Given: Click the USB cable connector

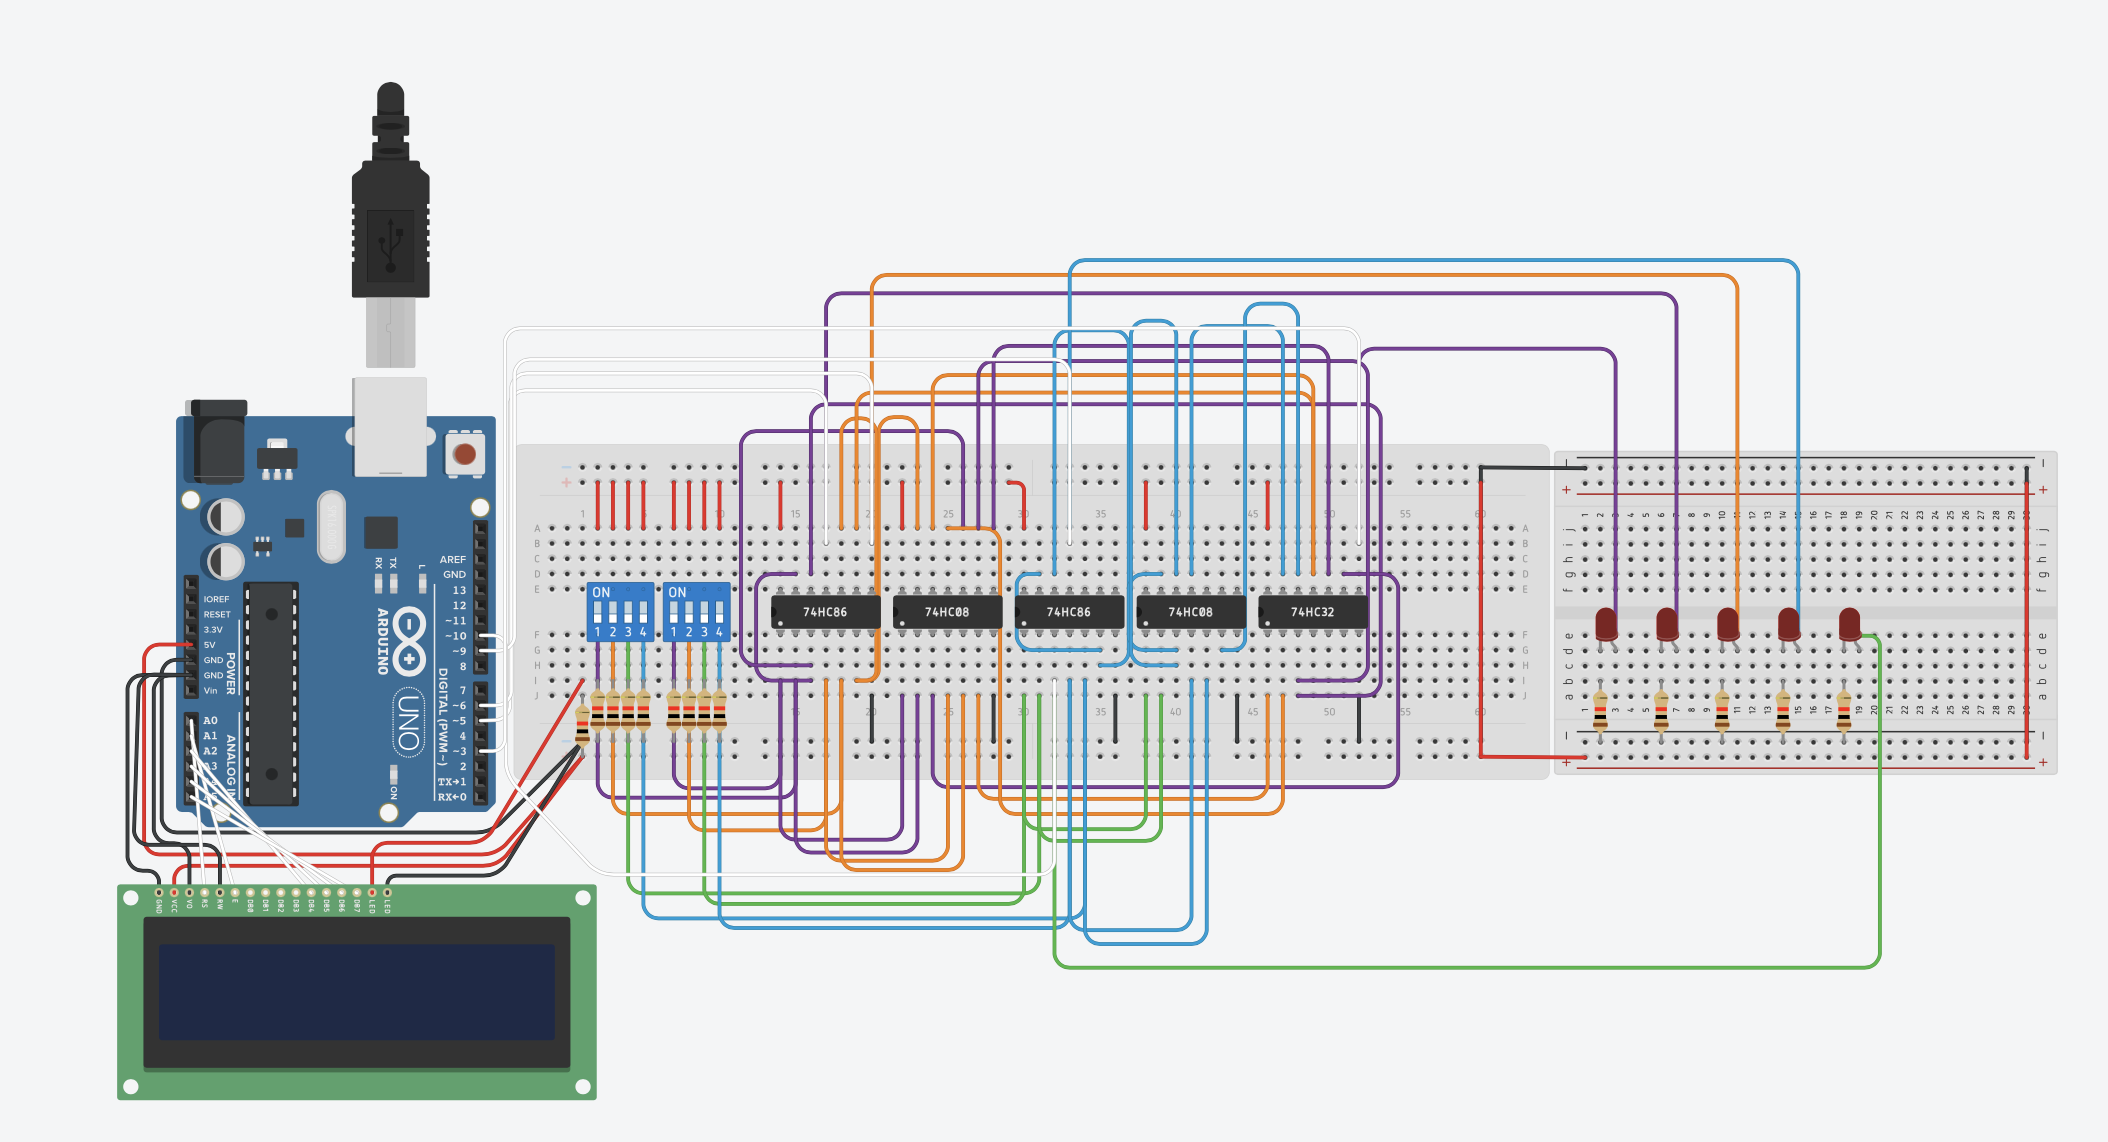Looking at the screenshot, I should point(390,230).
